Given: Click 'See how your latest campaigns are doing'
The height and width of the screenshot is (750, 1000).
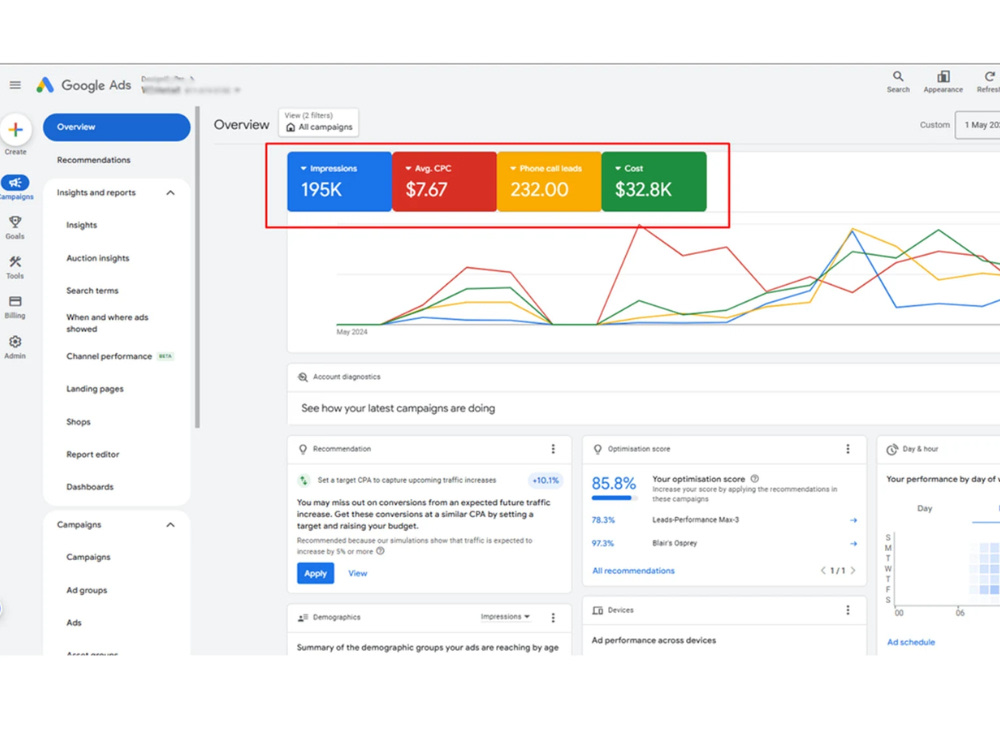Looking at the screenshot, I should coord(398,408).
